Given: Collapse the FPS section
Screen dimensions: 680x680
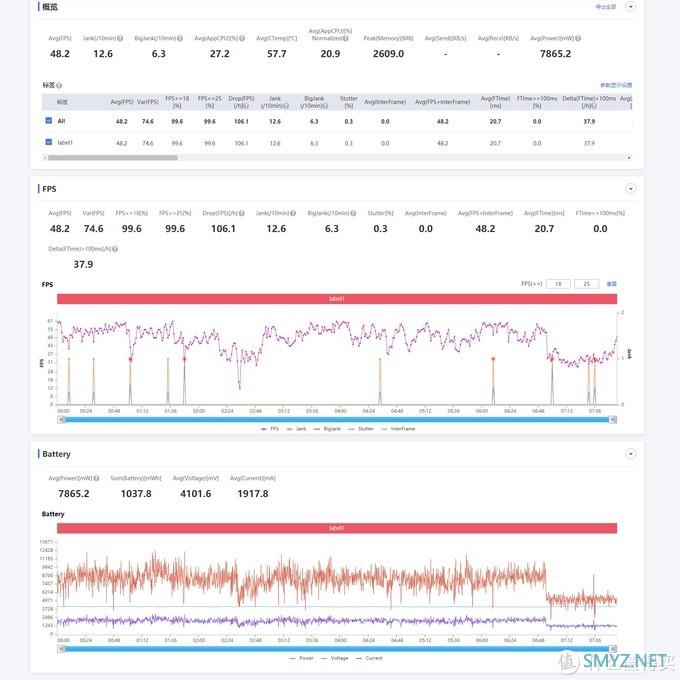Looking at the screenshot, I should point(631,189).
